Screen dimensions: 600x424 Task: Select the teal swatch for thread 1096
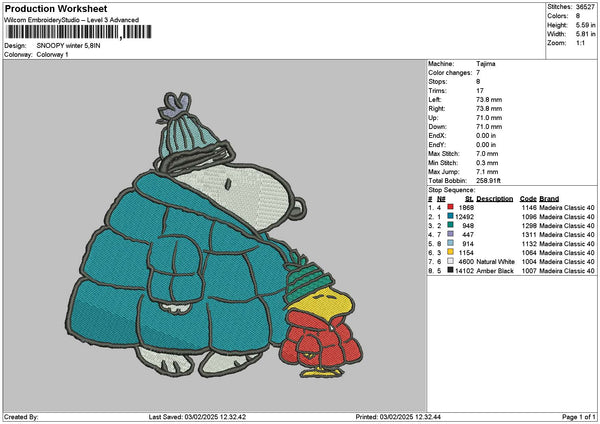(450, 216)
